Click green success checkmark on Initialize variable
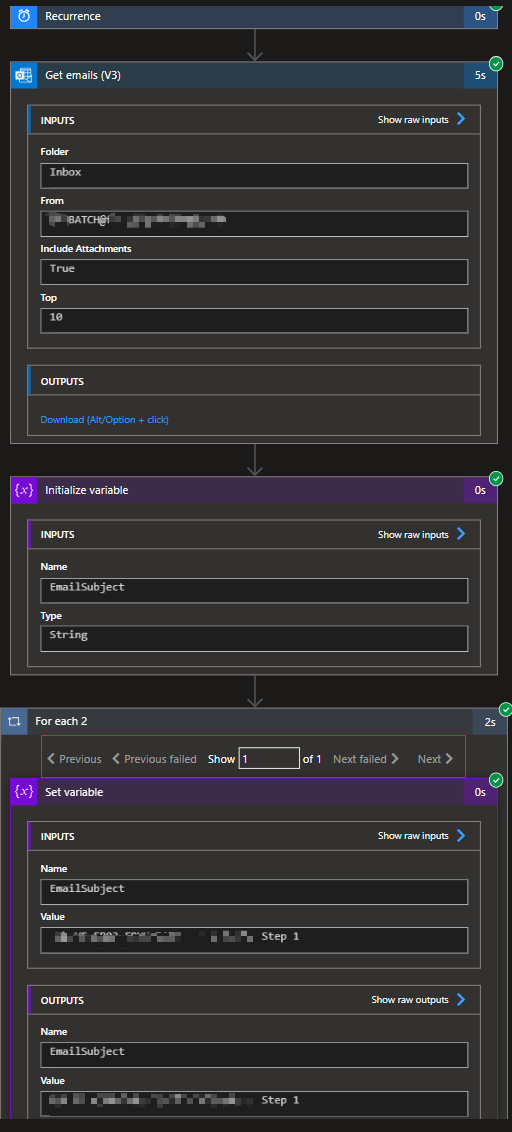This screenshot has width=512, height=1132. 496,478
